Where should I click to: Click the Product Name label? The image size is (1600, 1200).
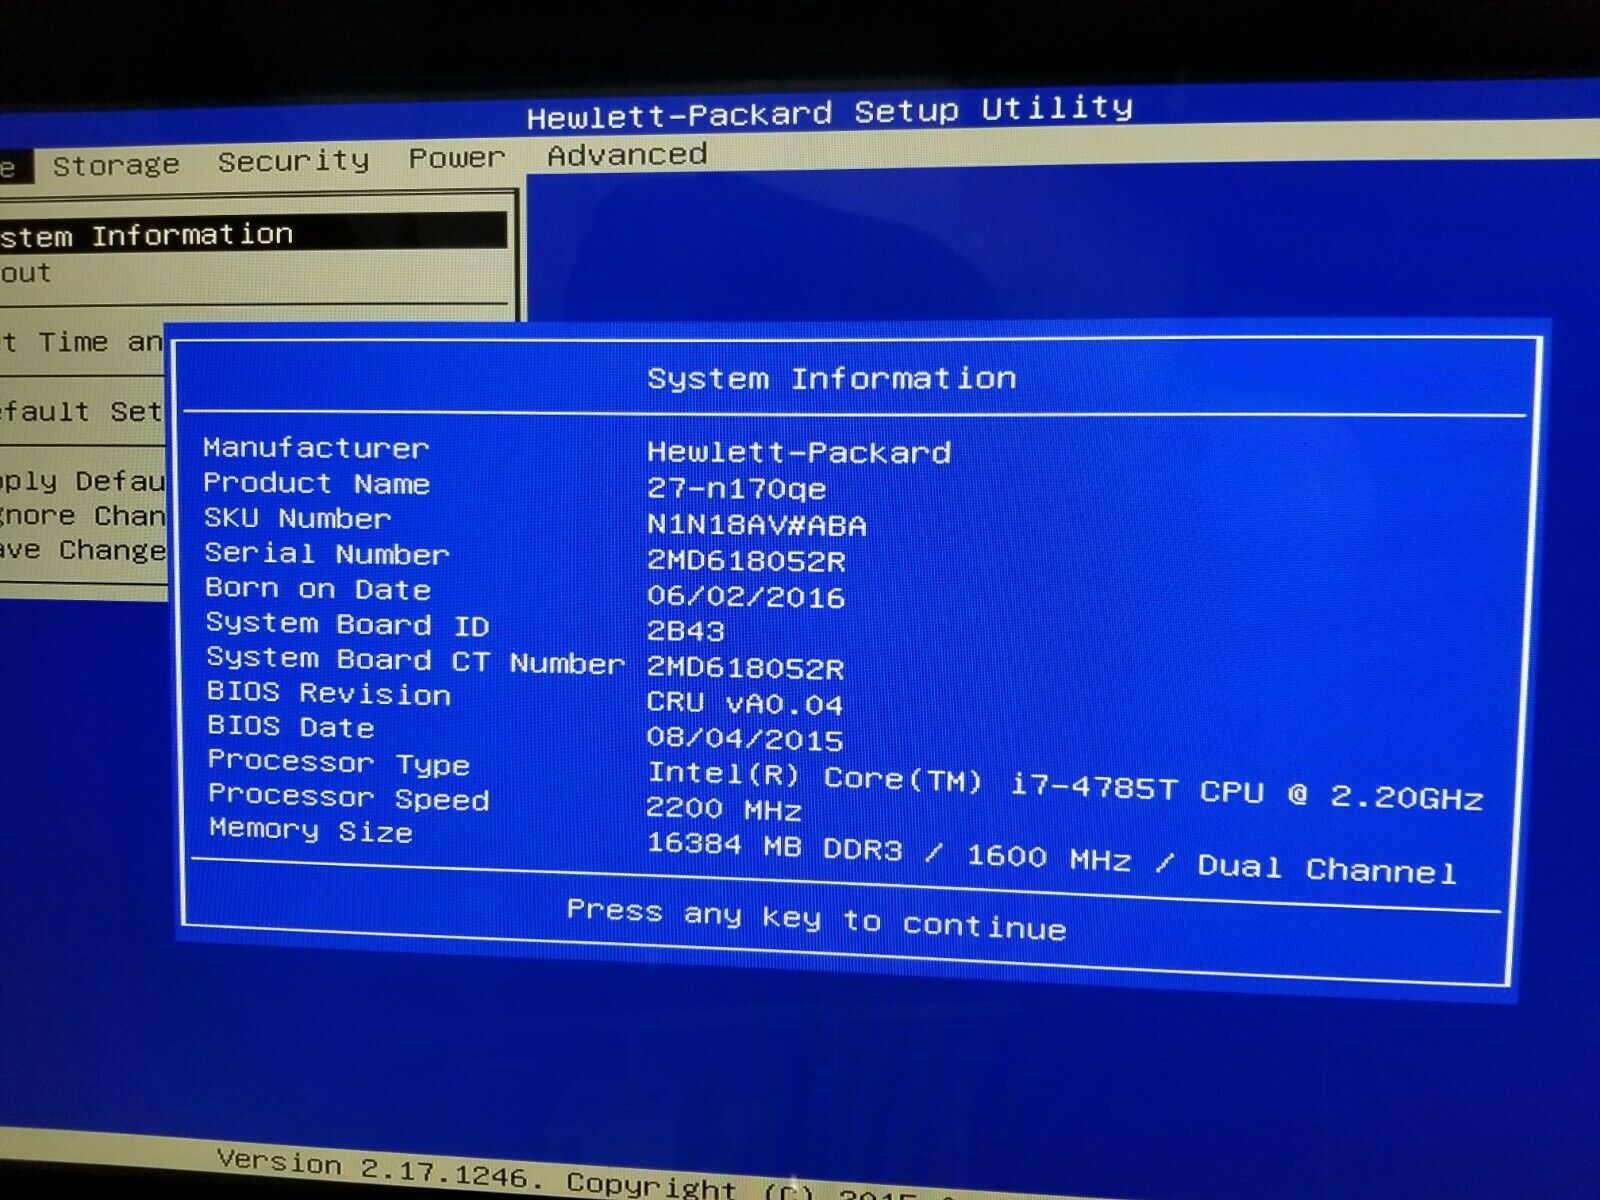[317, 484]
